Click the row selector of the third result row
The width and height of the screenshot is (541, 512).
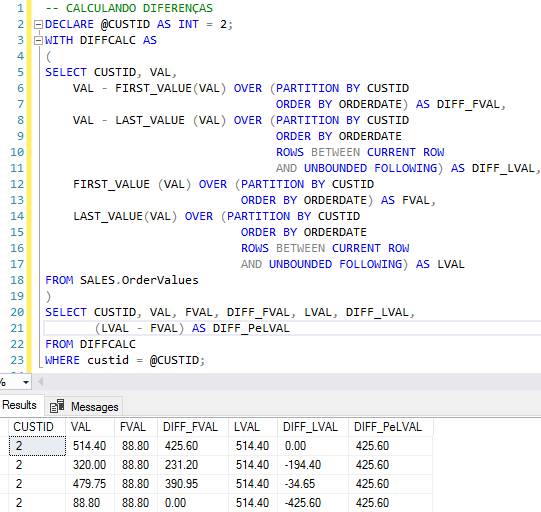click(4, 484)
